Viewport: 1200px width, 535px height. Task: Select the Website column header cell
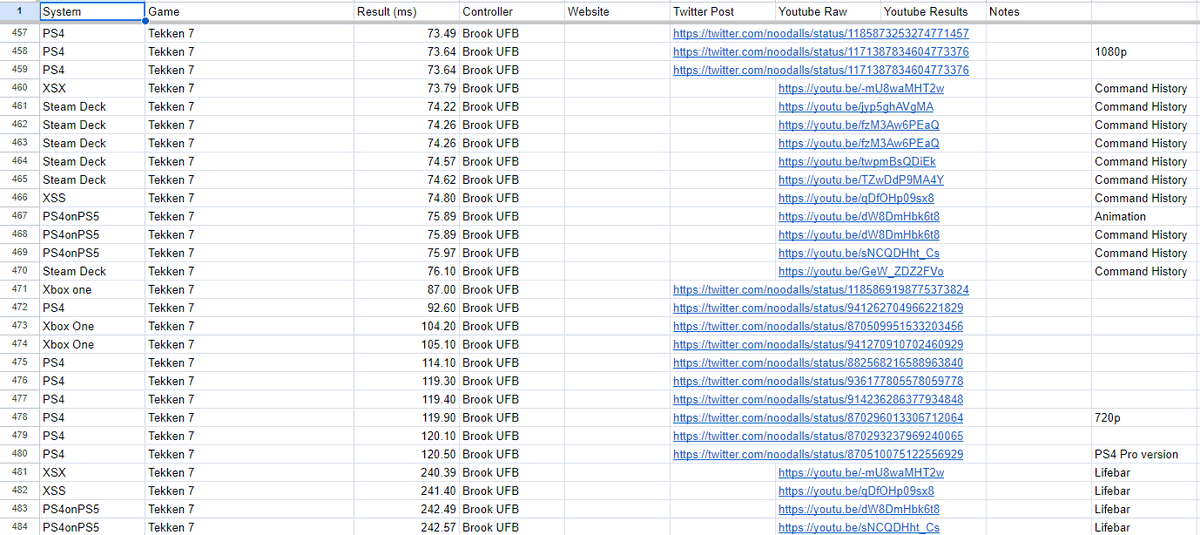[616, 11]
